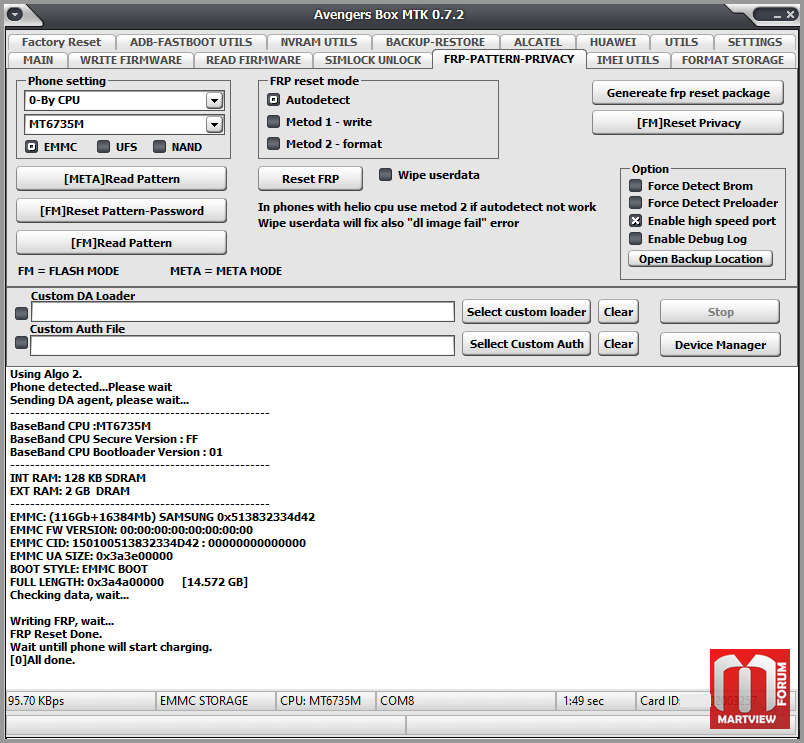Click the CPU: MT6735M status entry
Screen dimensions: 804x743
tap(326, 701)
